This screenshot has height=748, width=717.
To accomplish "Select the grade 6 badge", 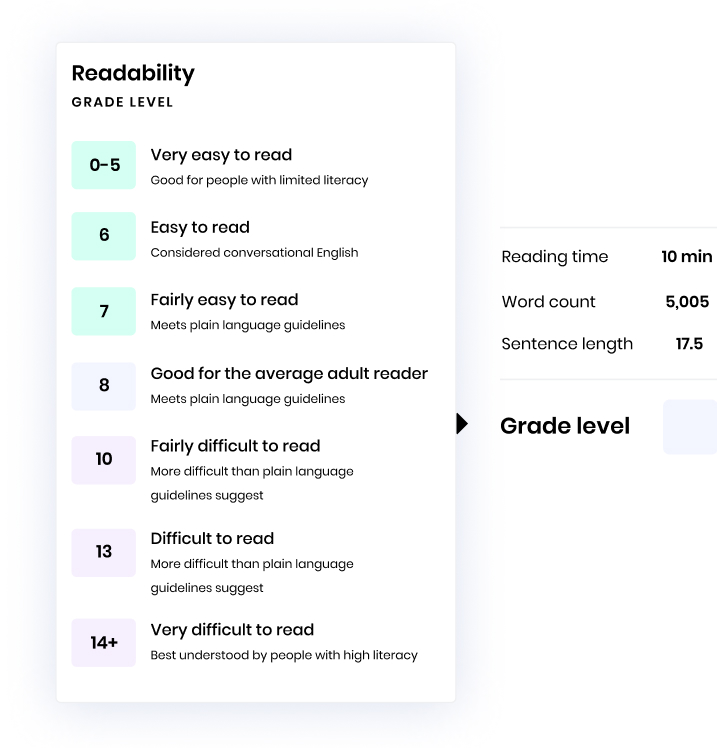I will (104, 236).
